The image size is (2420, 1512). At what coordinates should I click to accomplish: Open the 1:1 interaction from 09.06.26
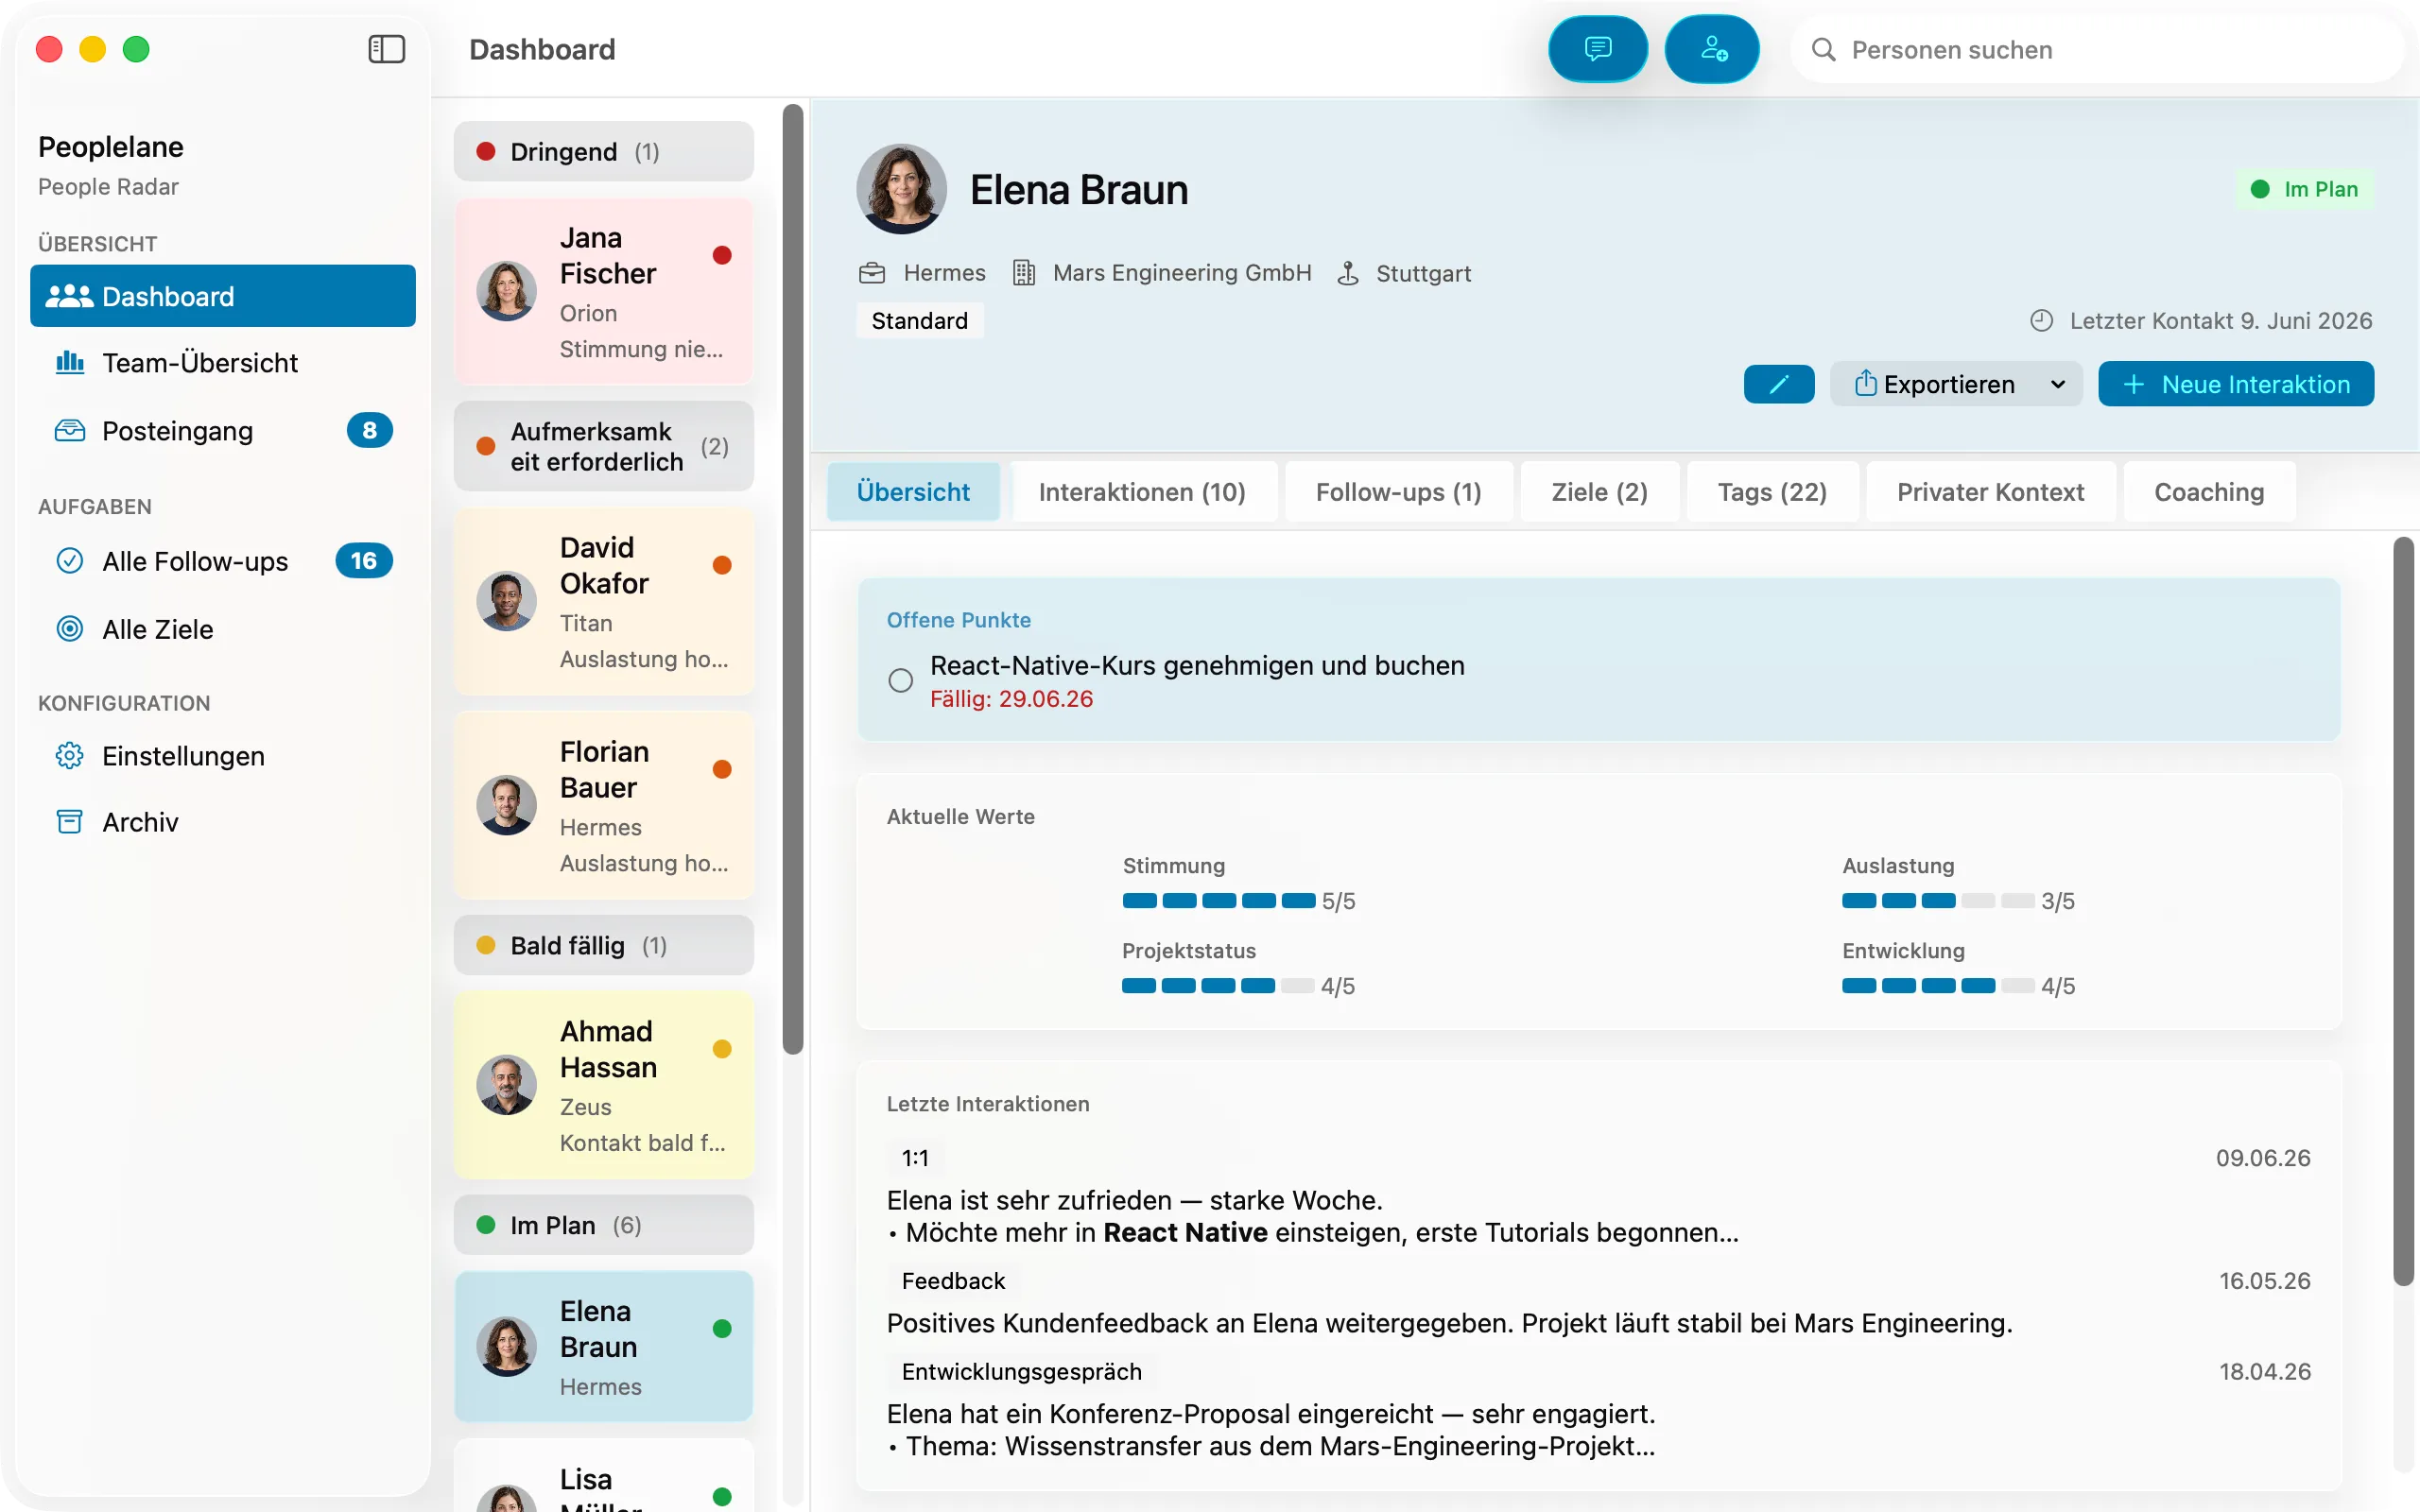1598,1196
